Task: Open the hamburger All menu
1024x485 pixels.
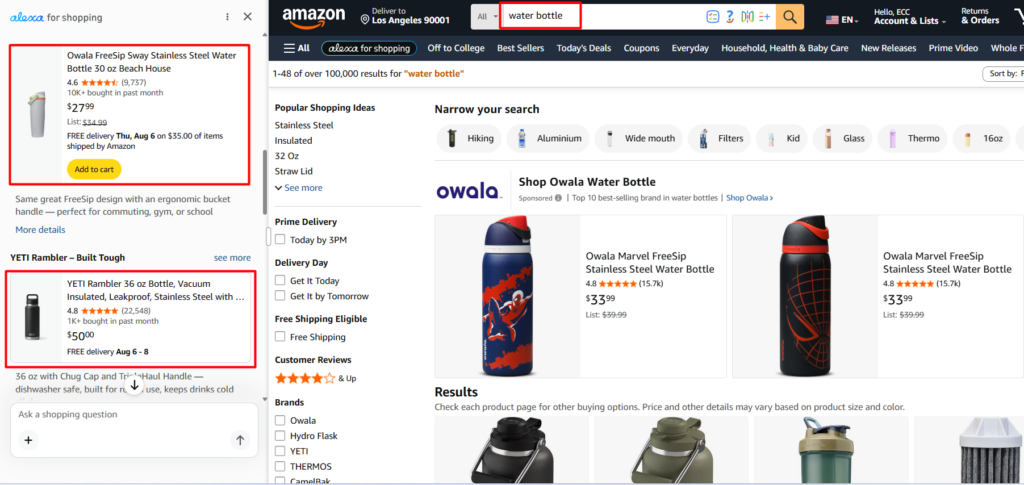Action: (x=296, y=48)
